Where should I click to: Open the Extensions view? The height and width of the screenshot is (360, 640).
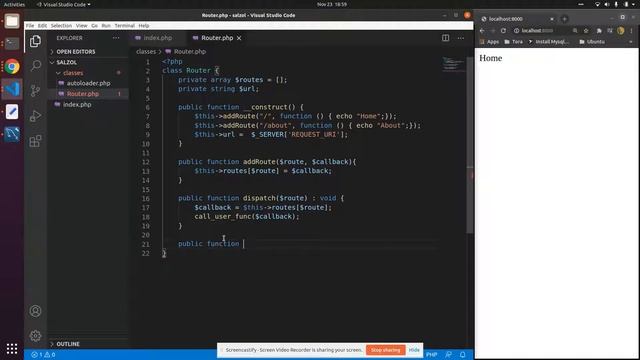pos(36,141)
